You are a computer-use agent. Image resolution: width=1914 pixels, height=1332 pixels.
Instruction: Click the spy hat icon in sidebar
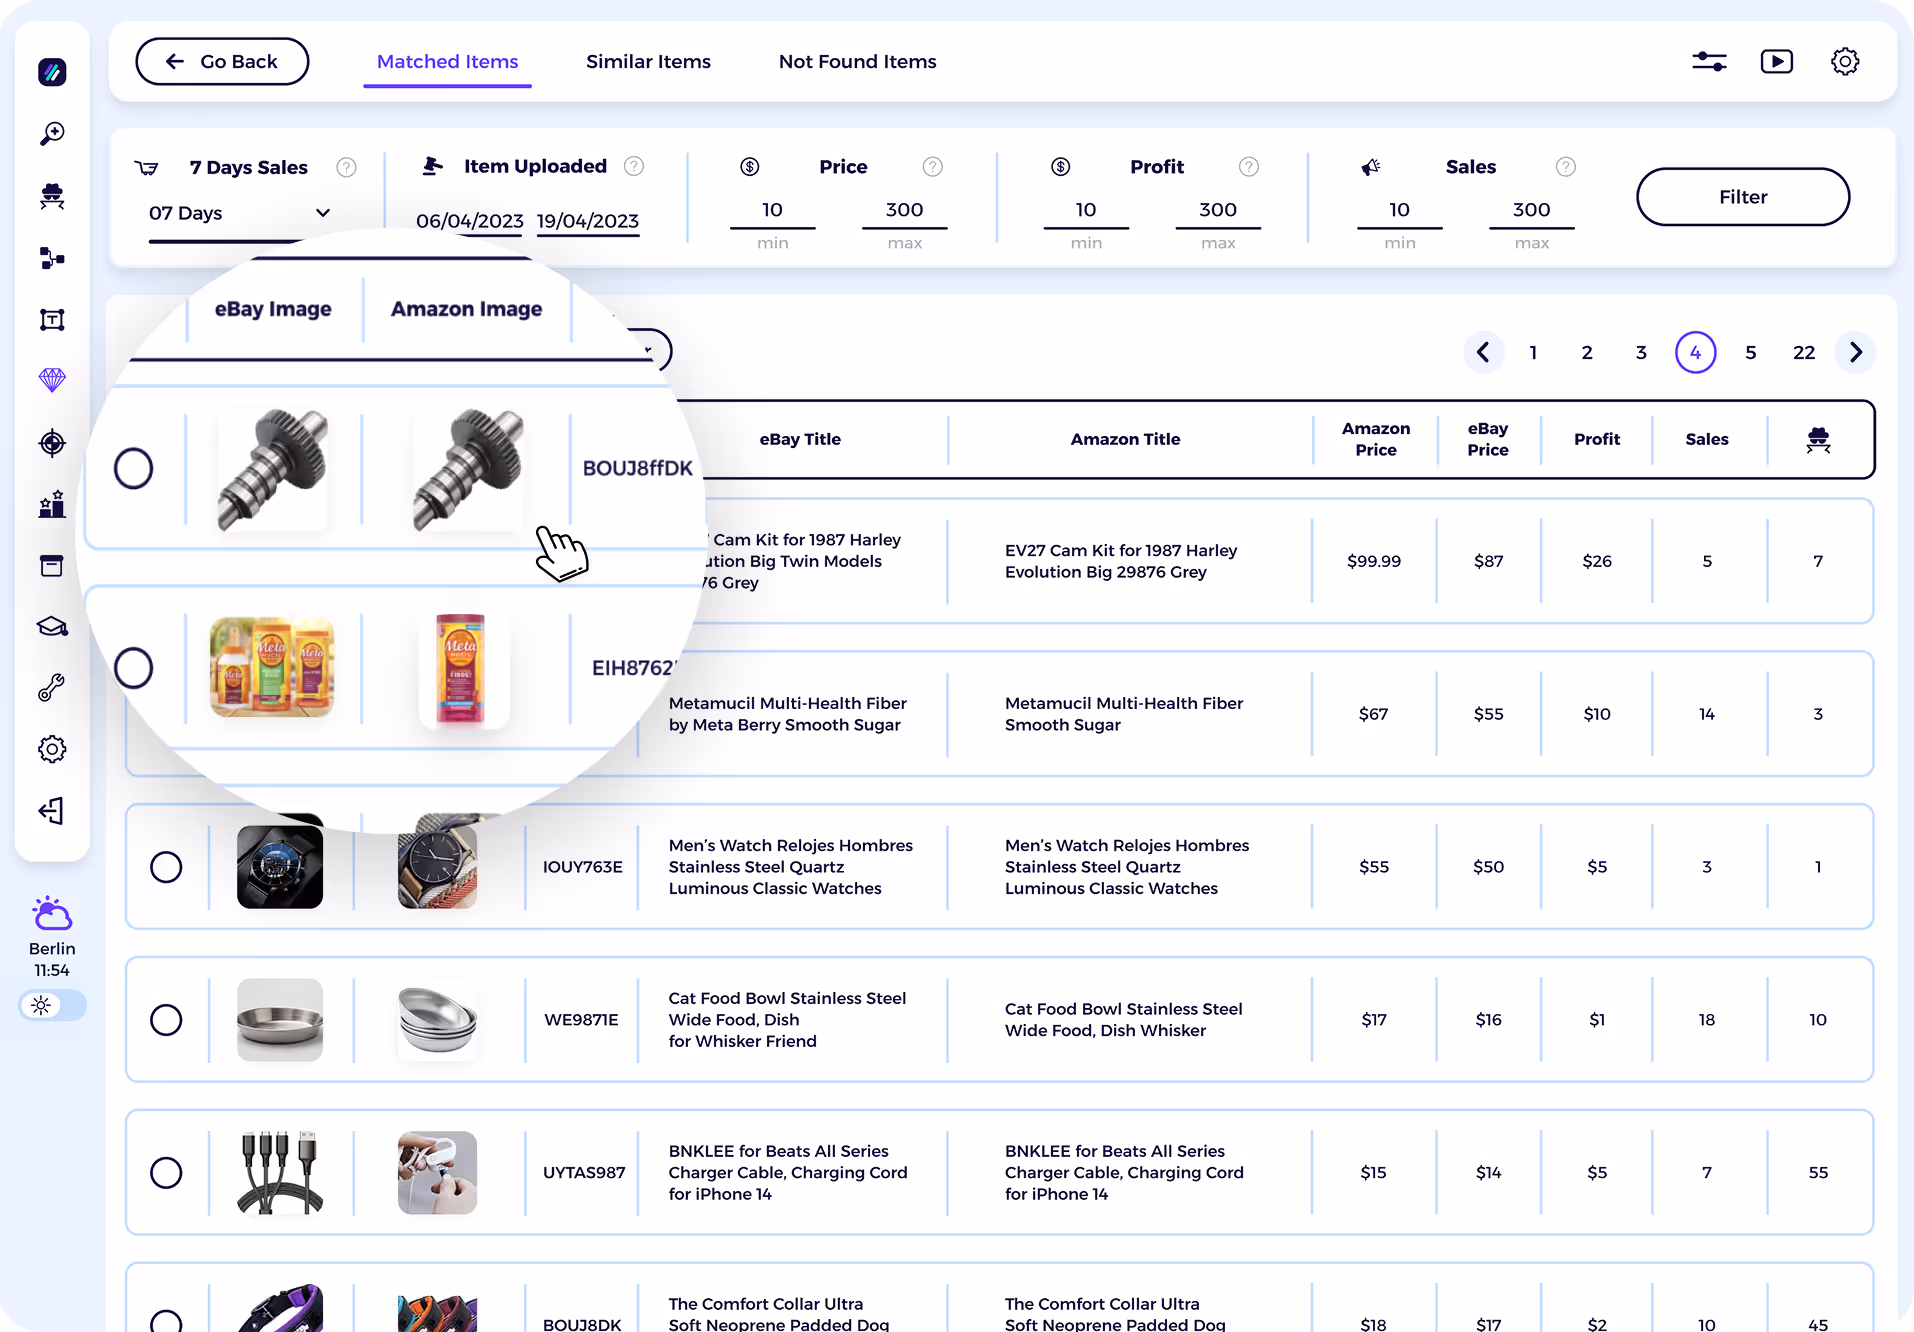[x=52, y=195]
